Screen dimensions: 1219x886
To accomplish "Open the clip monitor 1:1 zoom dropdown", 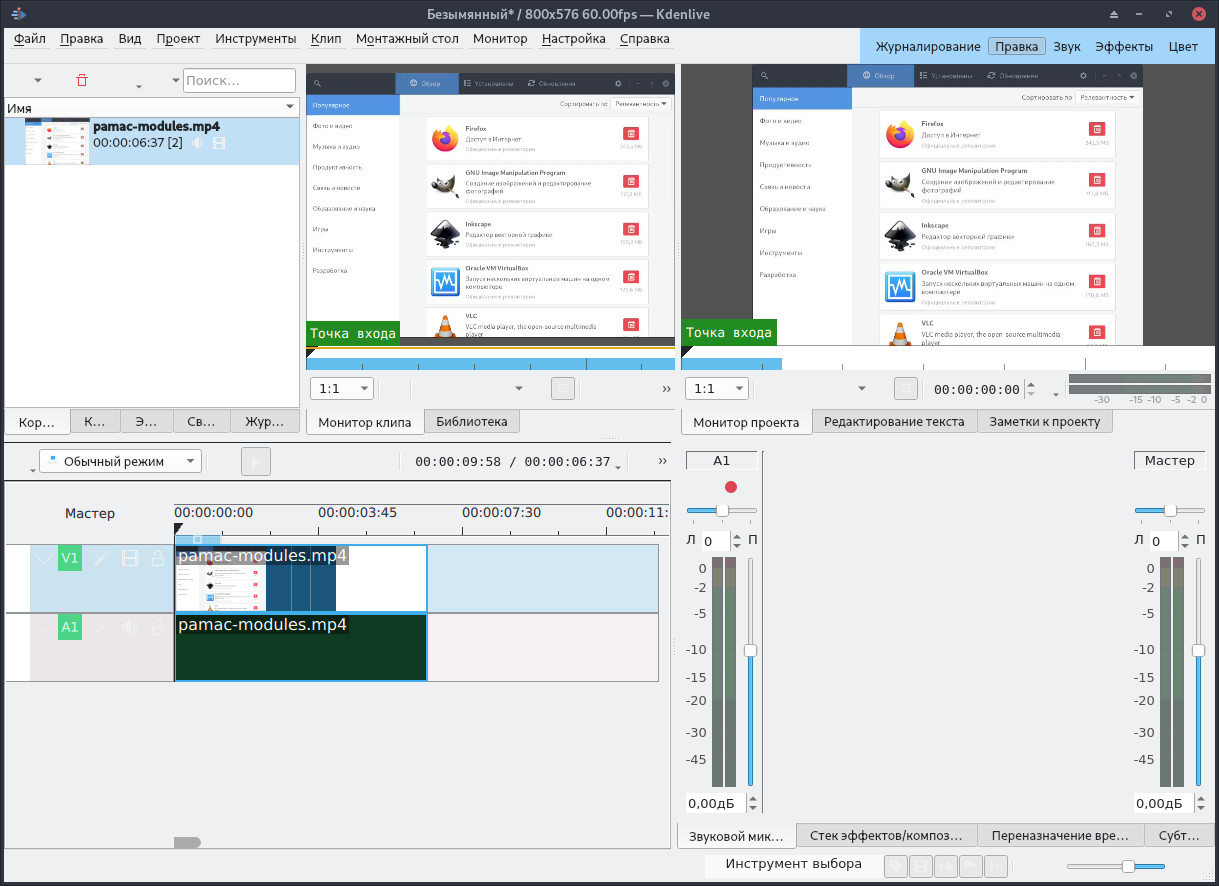I will (x=341, y=389).
